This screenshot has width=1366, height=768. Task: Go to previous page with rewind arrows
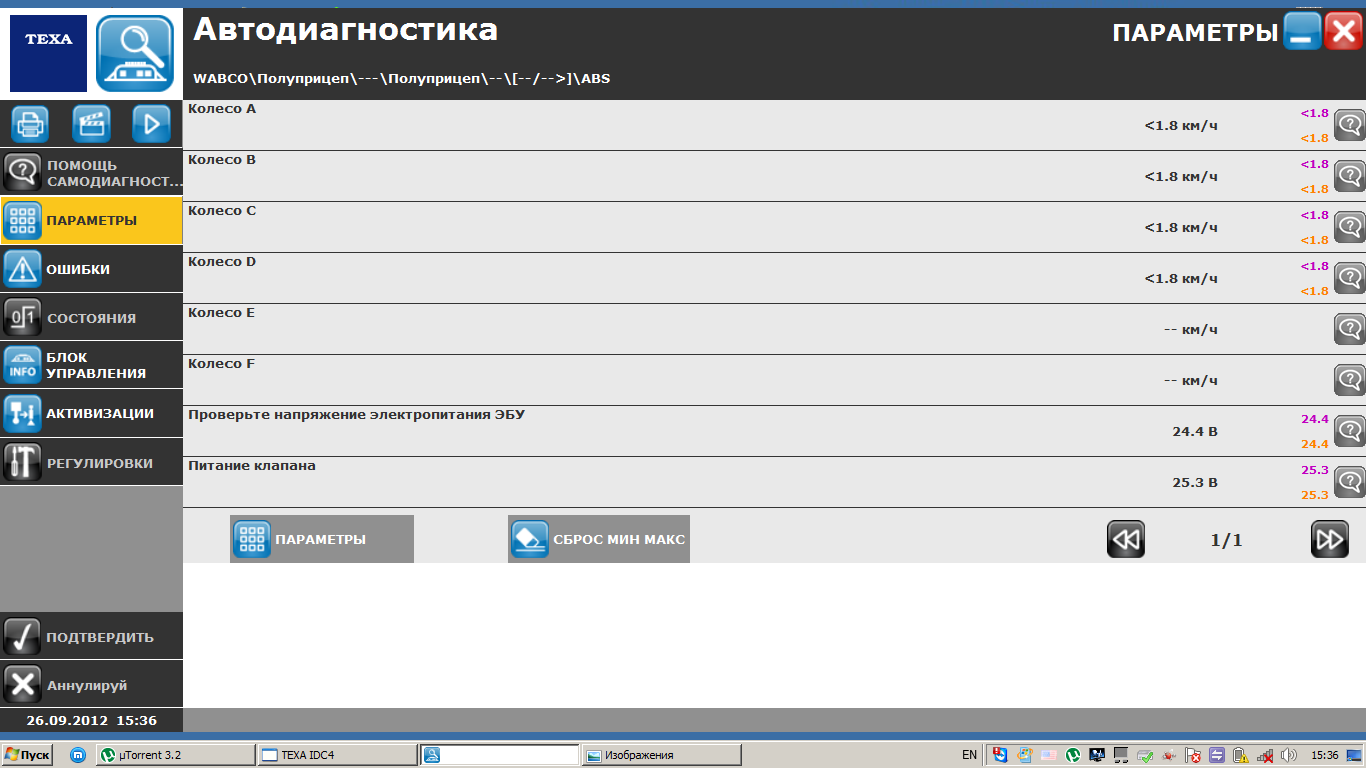click(x=1126, y=539)
